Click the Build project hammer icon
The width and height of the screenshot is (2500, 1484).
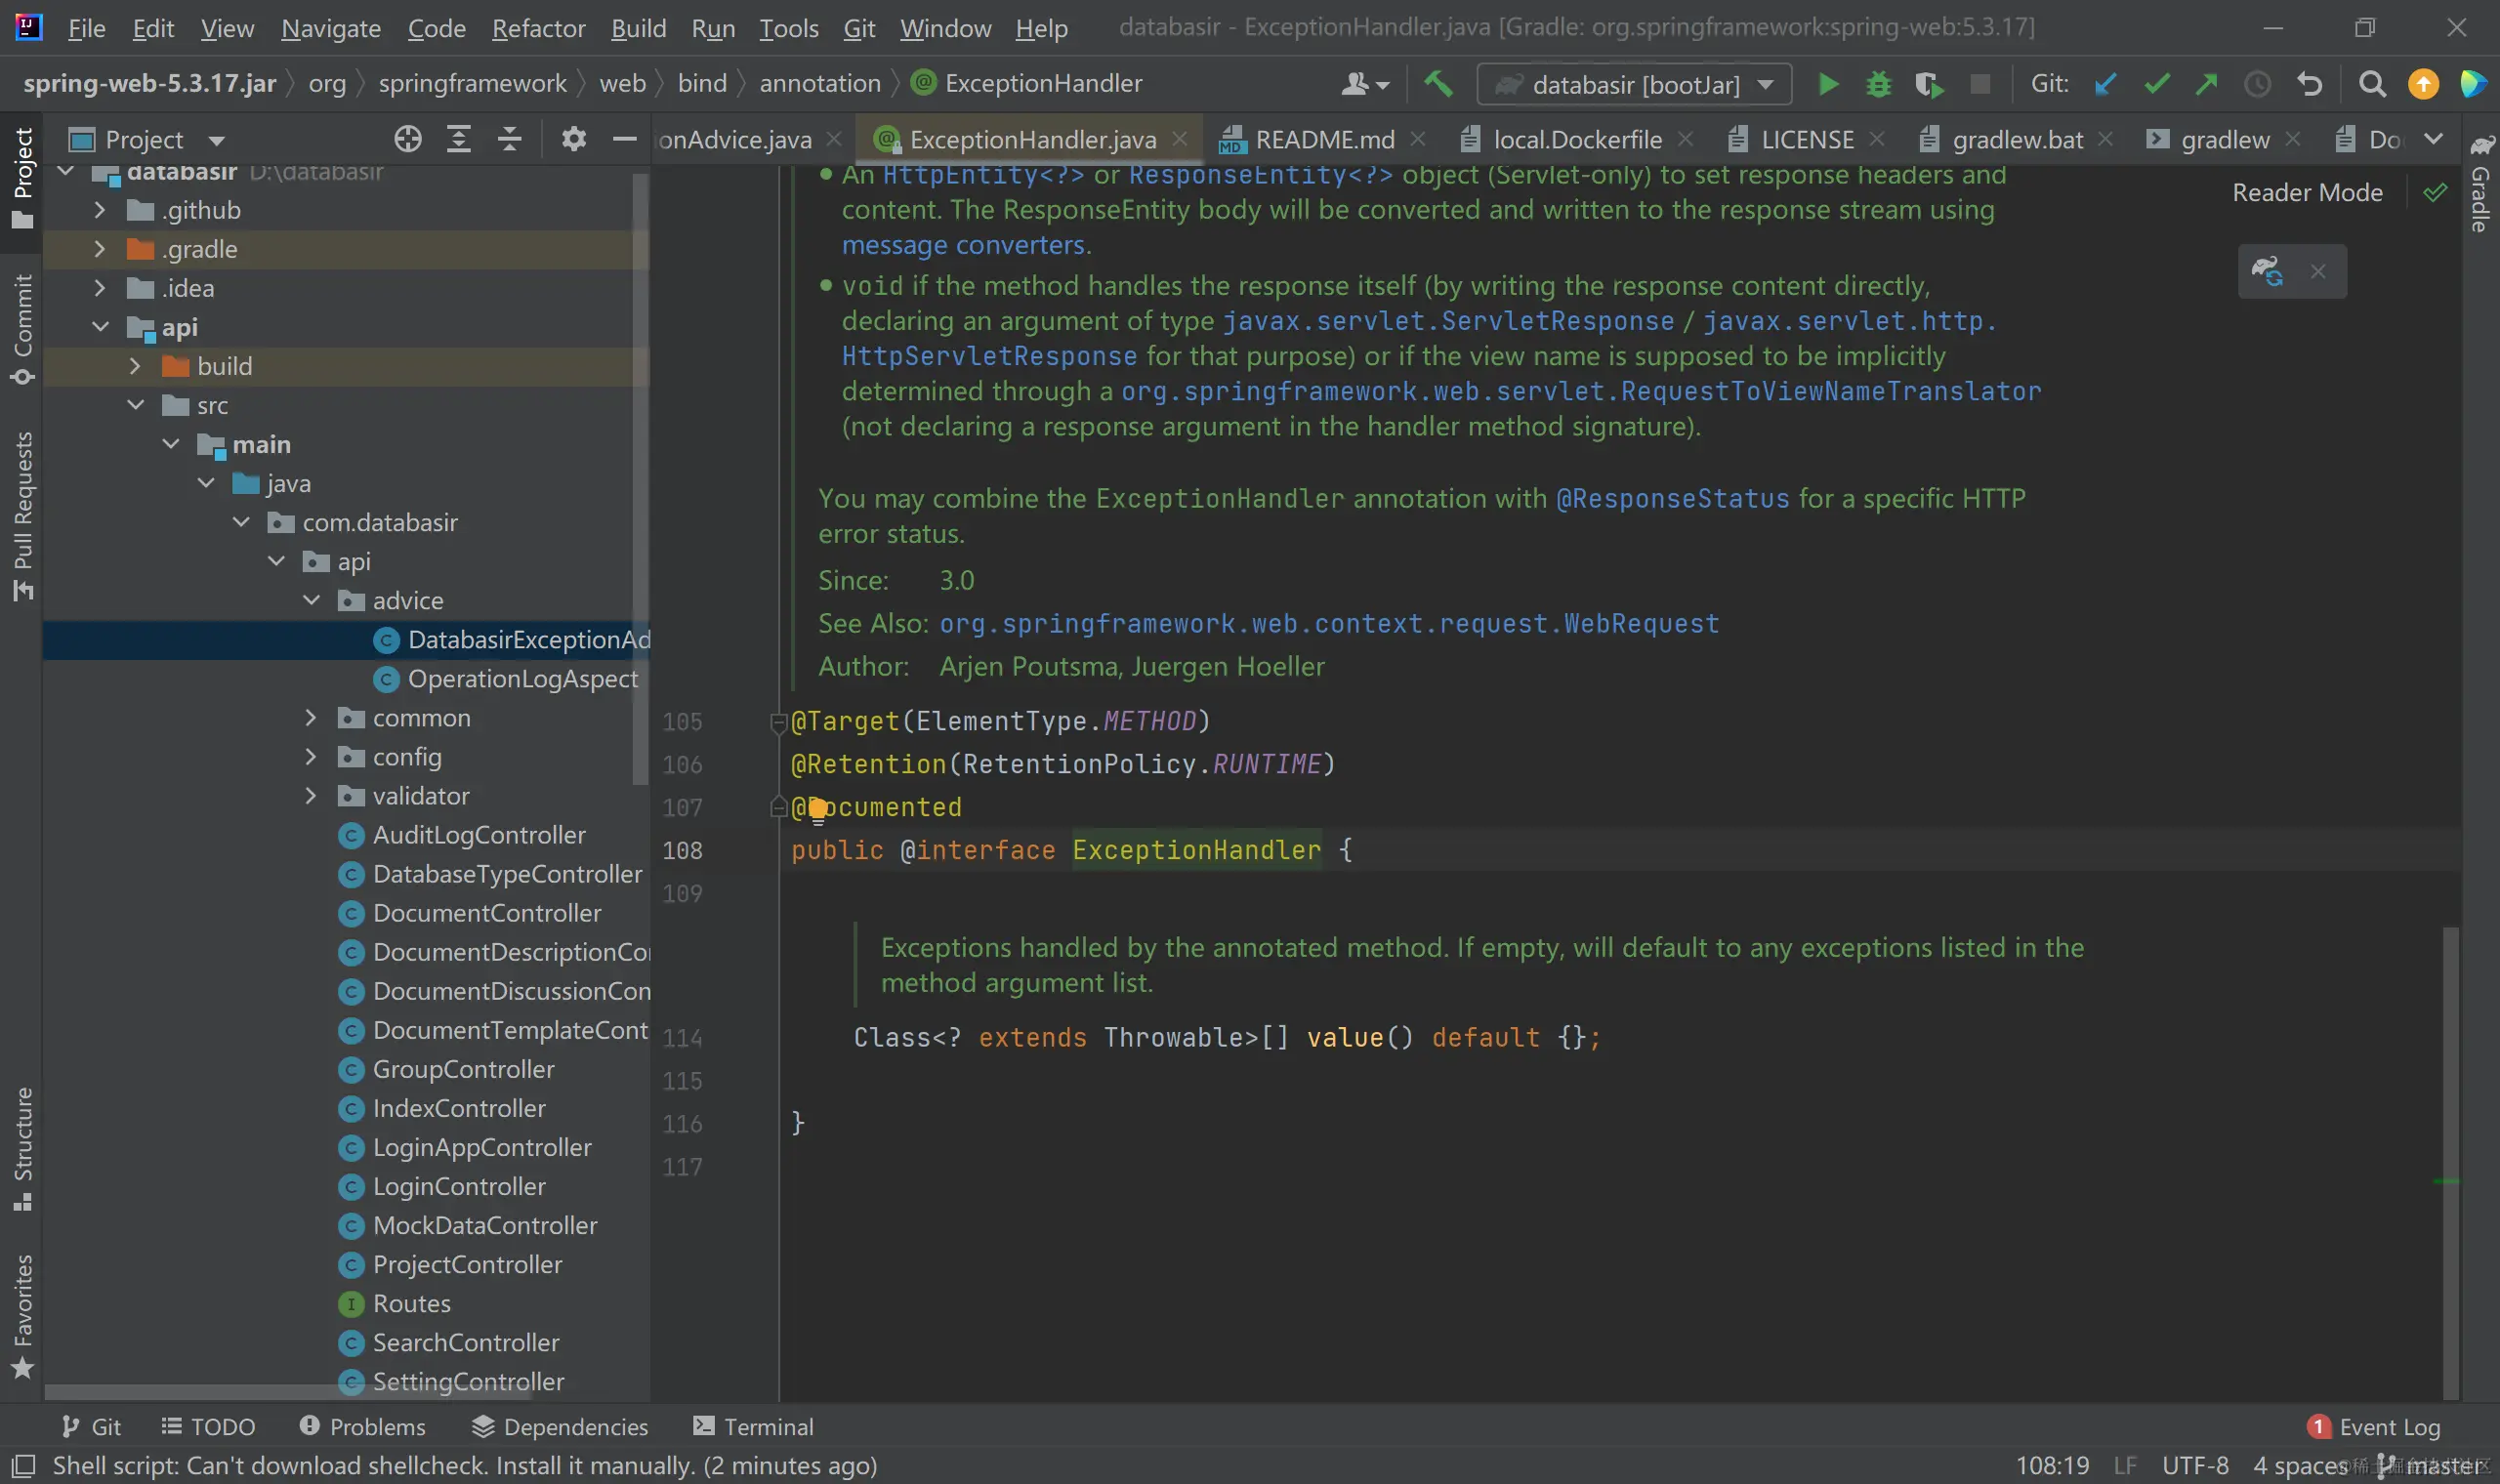tap(1438, 83)
